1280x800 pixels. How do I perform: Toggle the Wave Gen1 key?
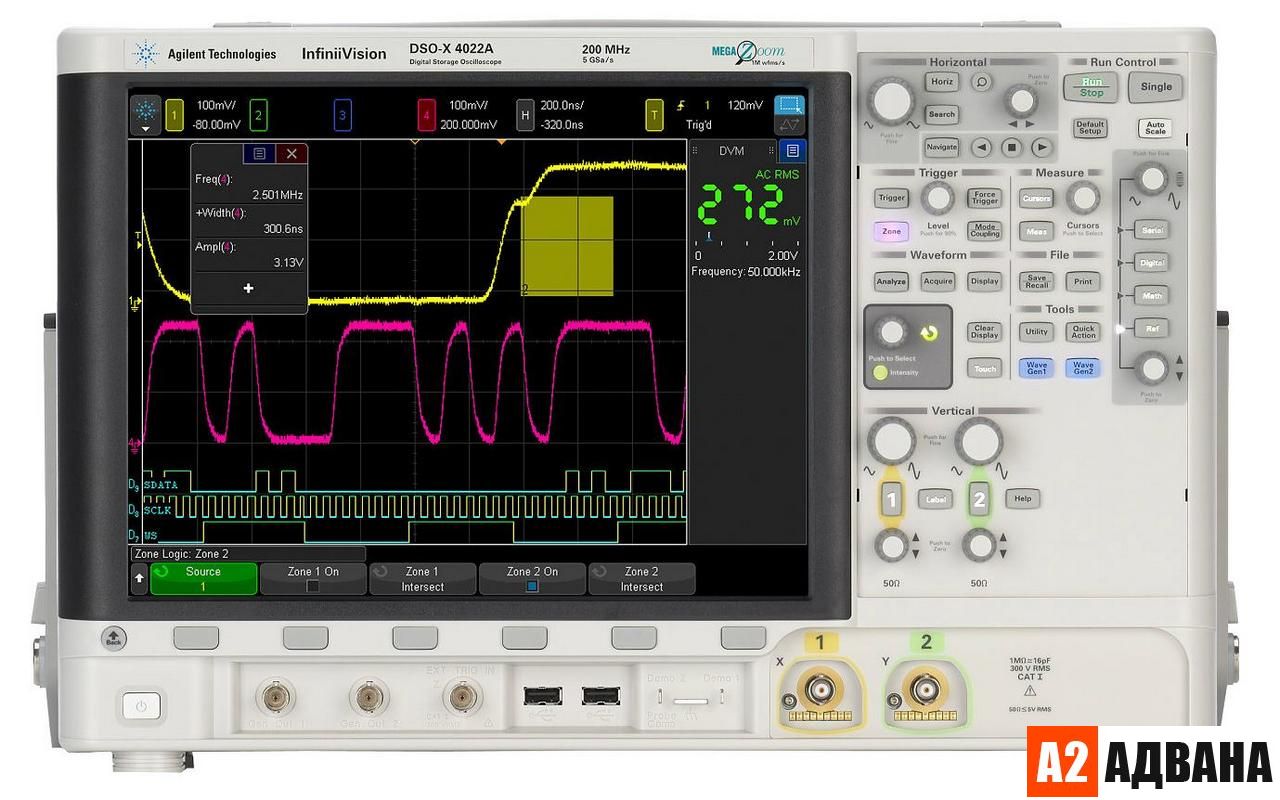1036,368
